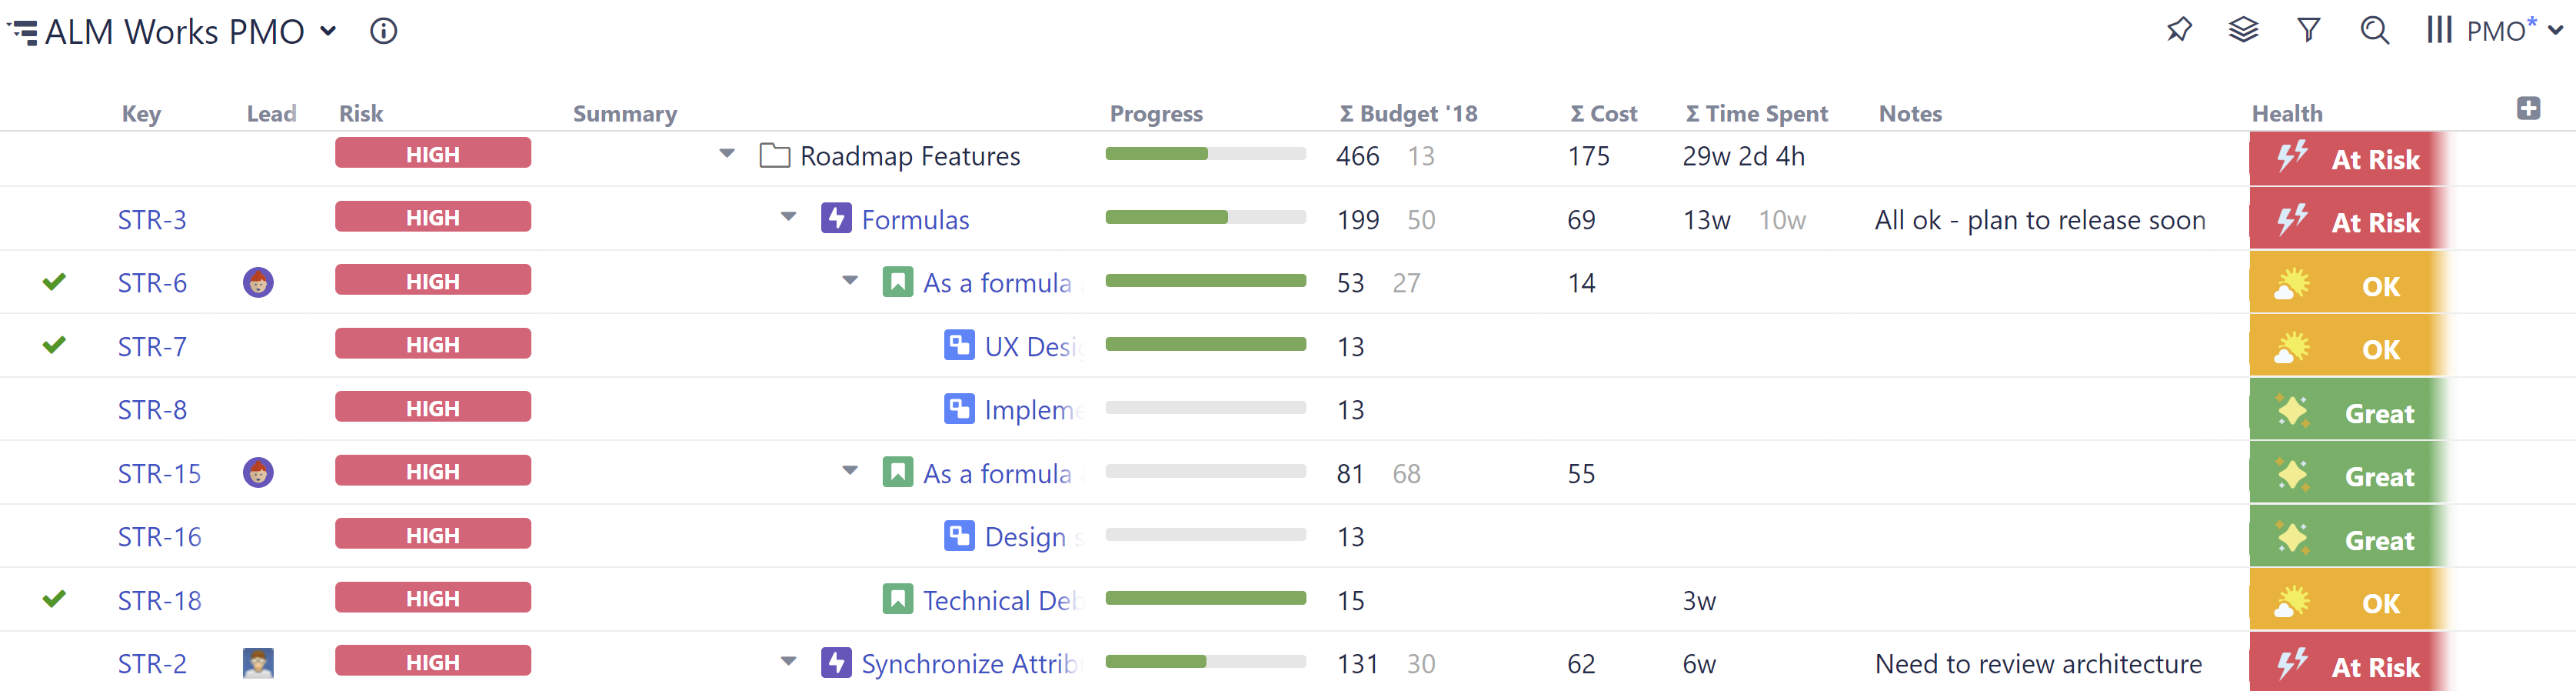Click the green checkmark on STR-6
This screenshot has height=691, width=2576.
(x=54, y=282)
